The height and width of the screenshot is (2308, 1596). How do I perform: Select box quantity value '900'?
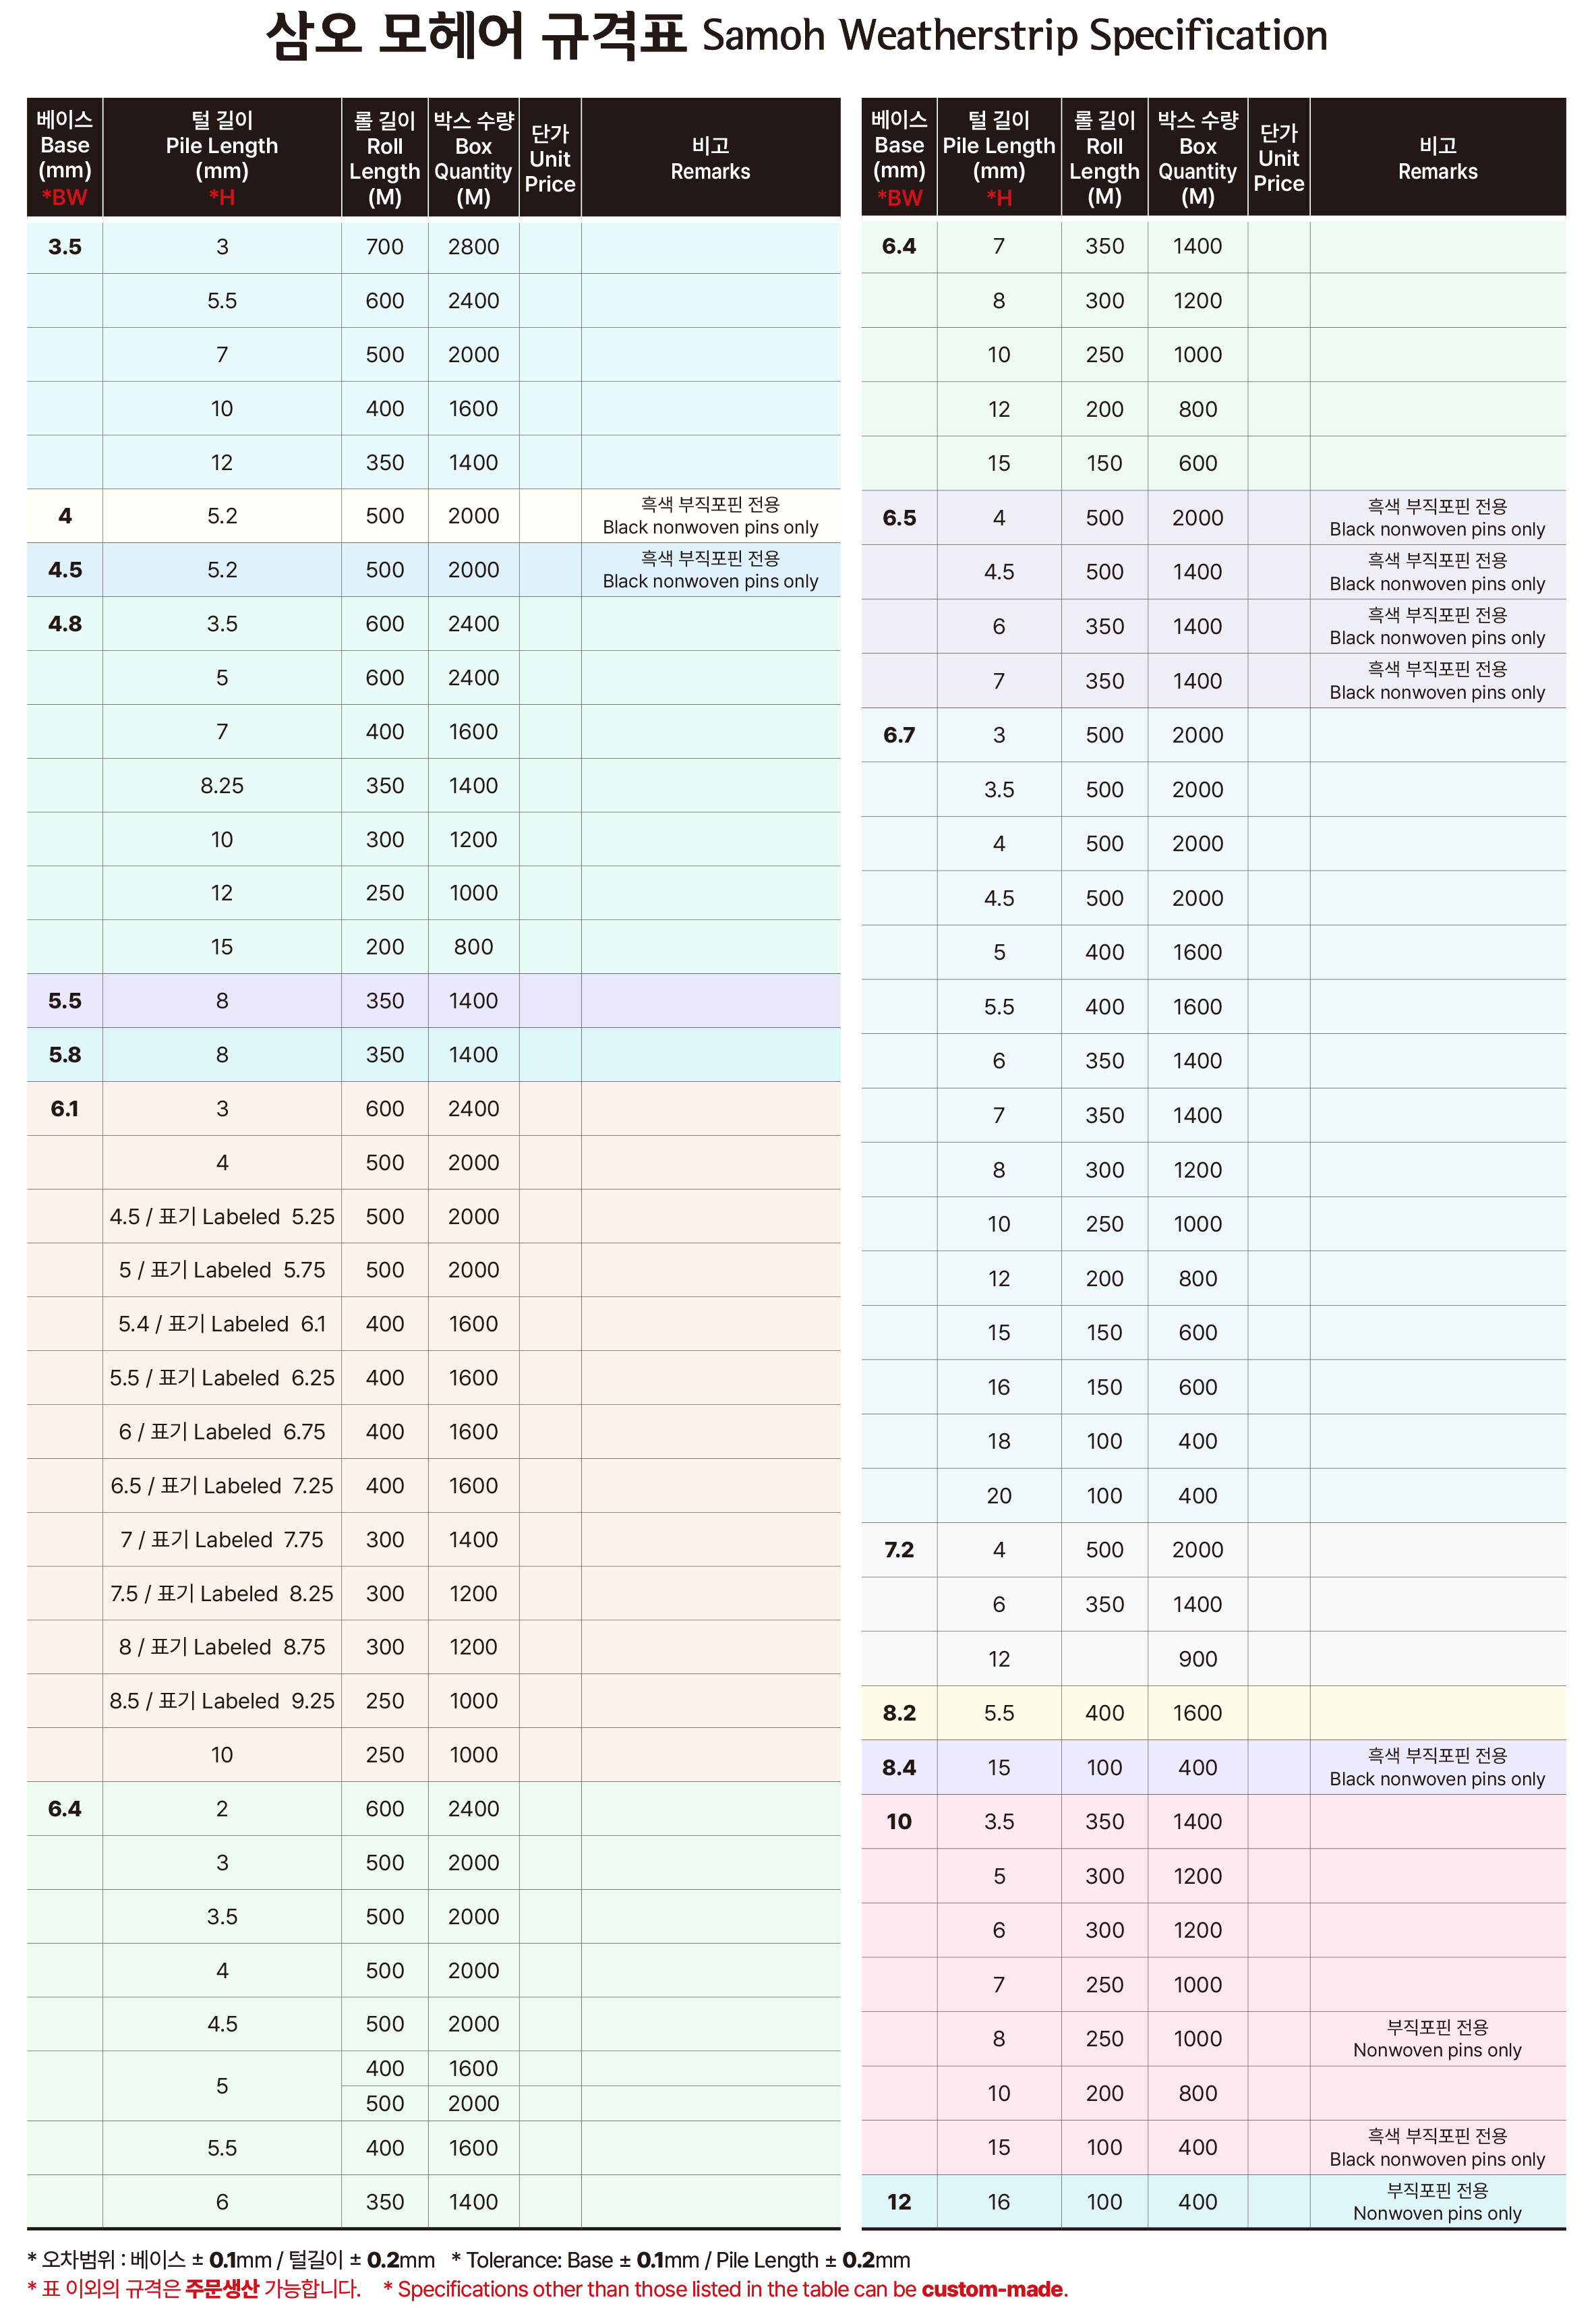[x=1198, y=1659]
